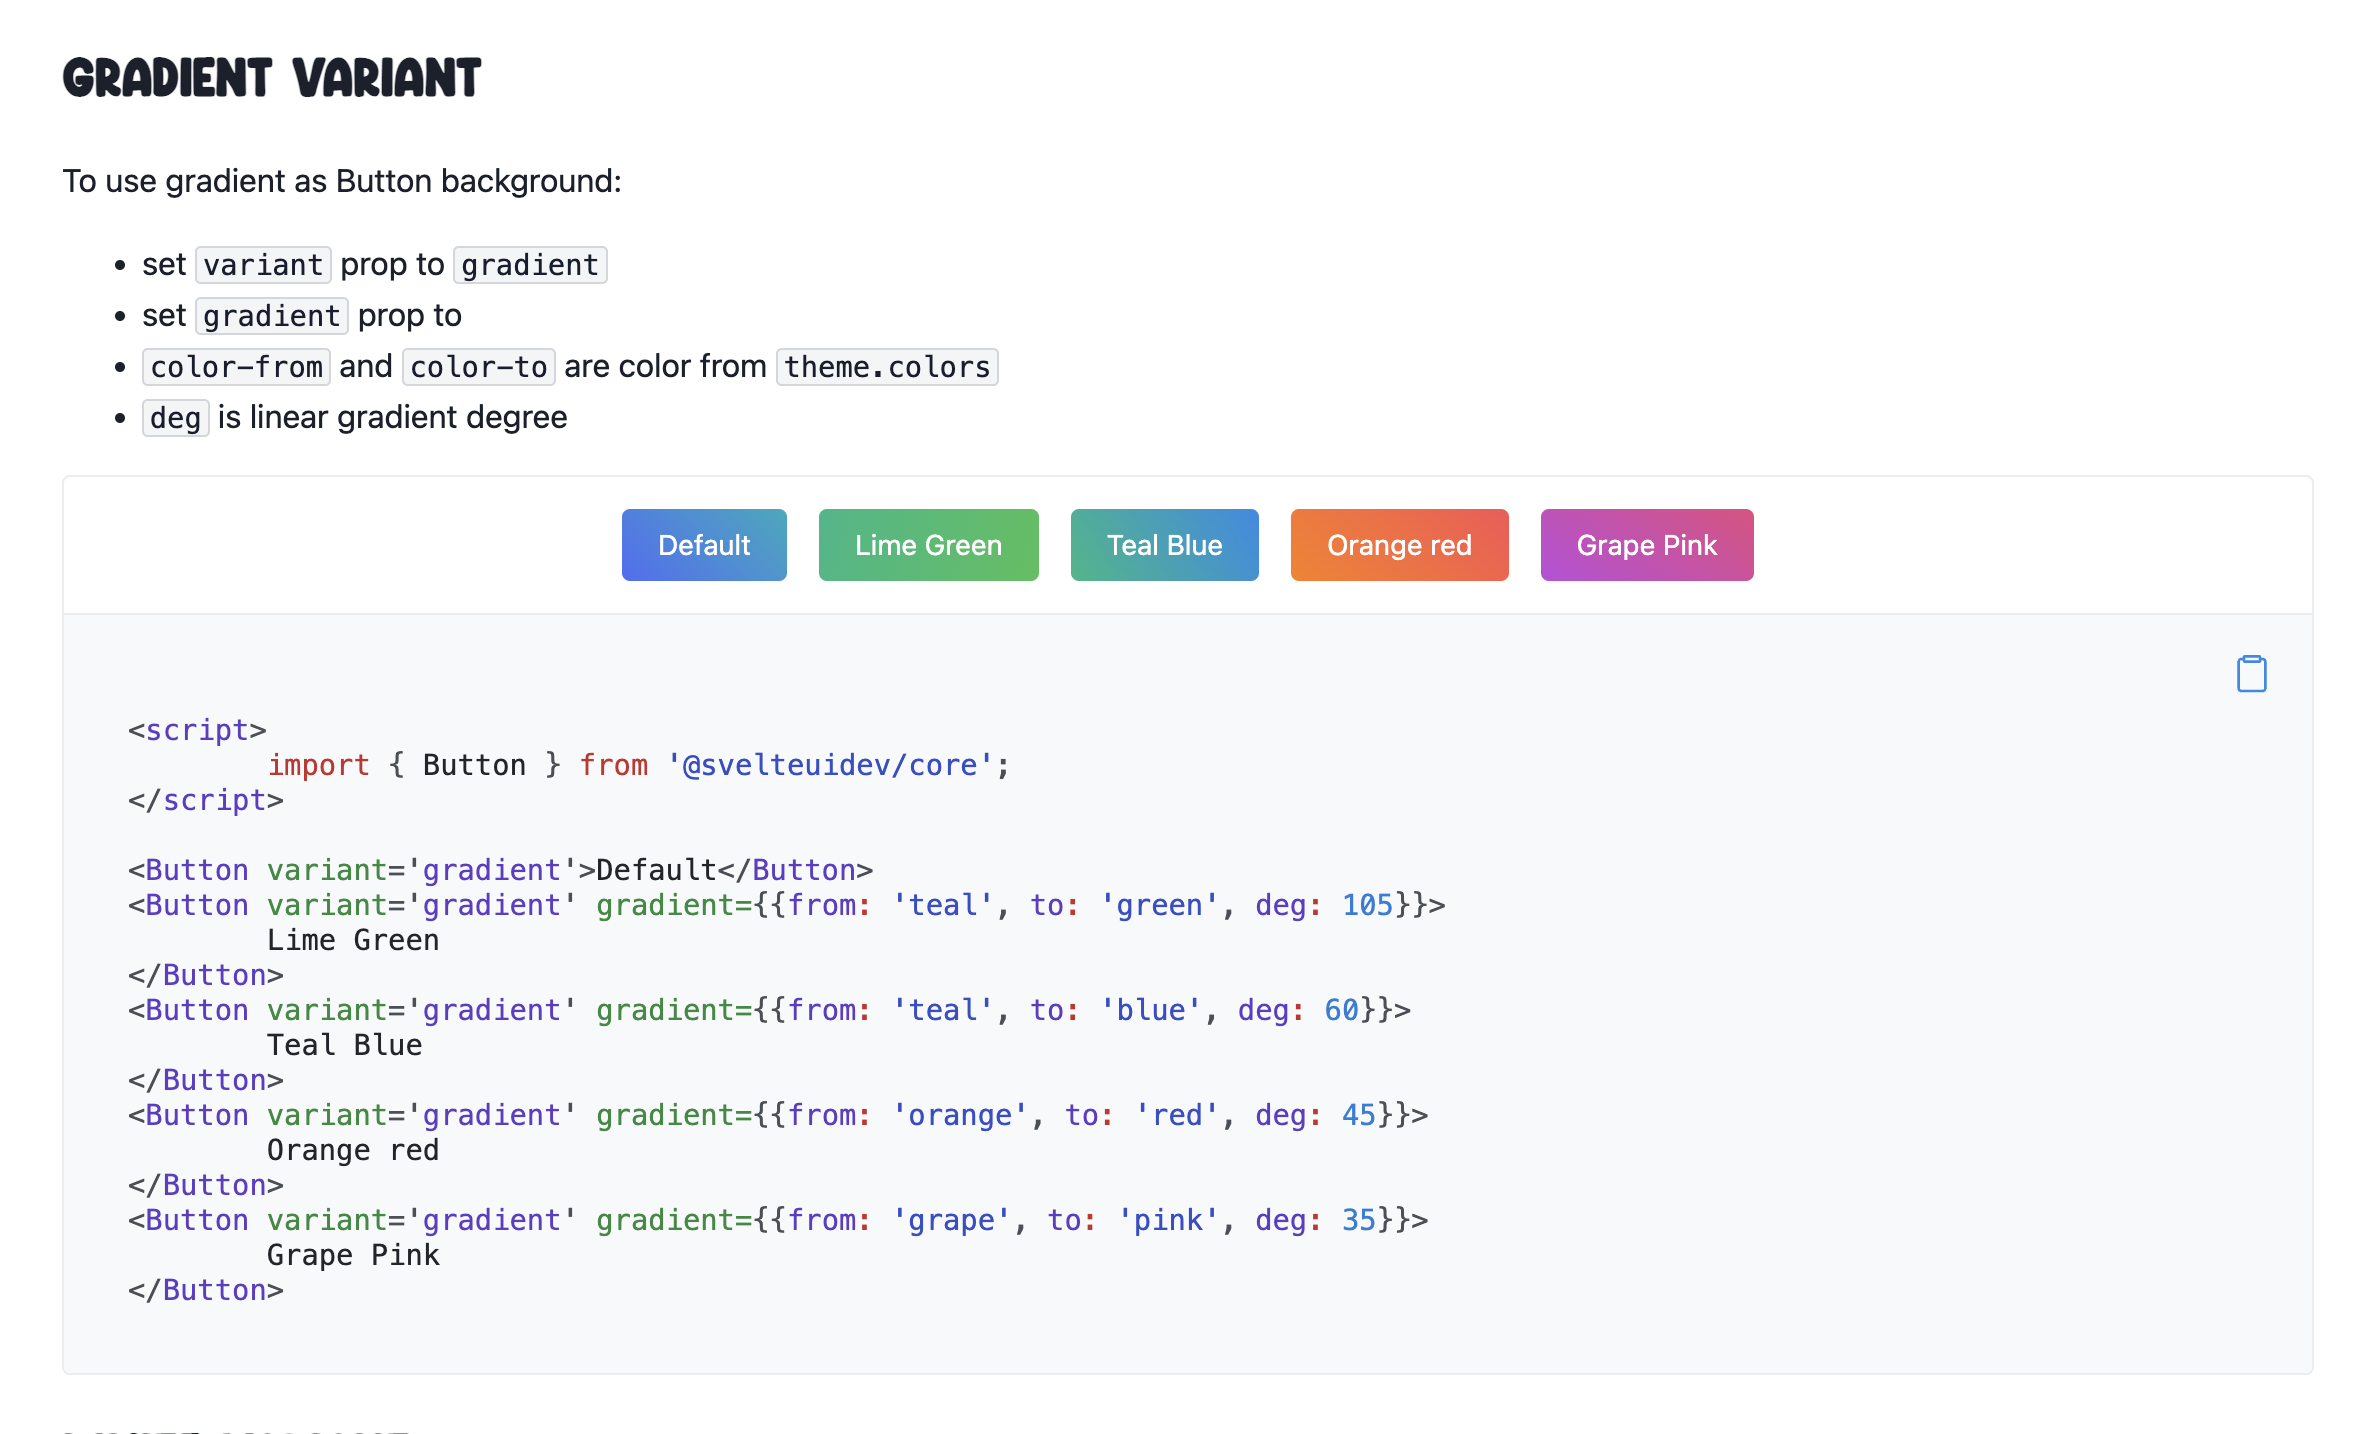2378x1434 pixels.
Task: Click the color-from code label
Action: coord(236,366)
